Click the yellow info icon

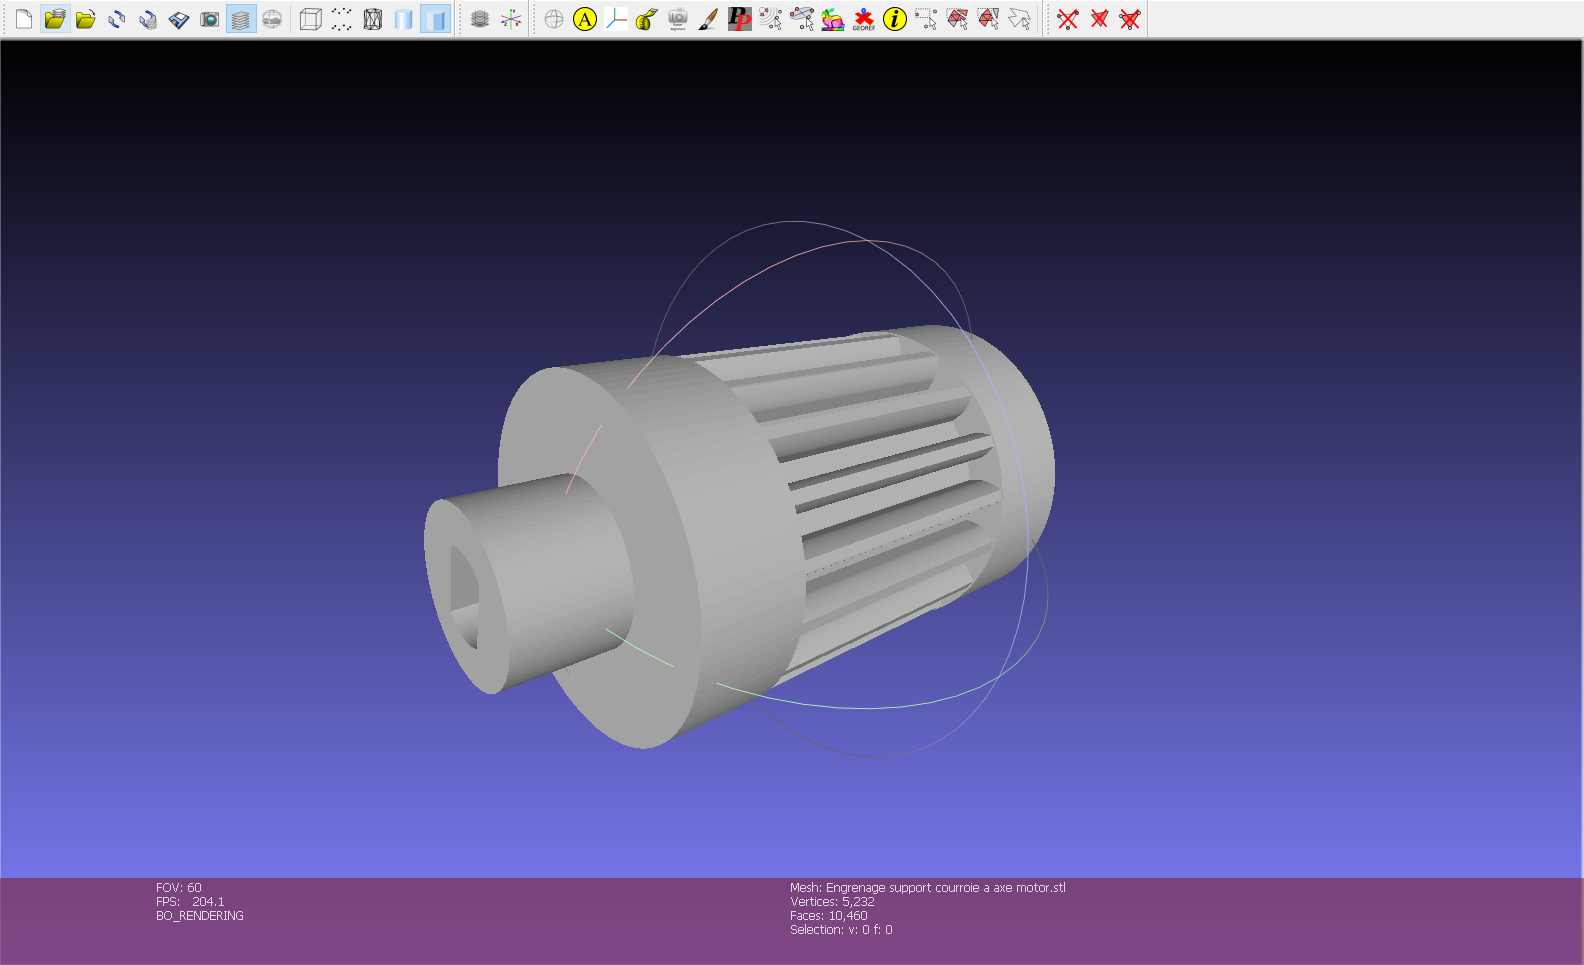click(895, 19)
